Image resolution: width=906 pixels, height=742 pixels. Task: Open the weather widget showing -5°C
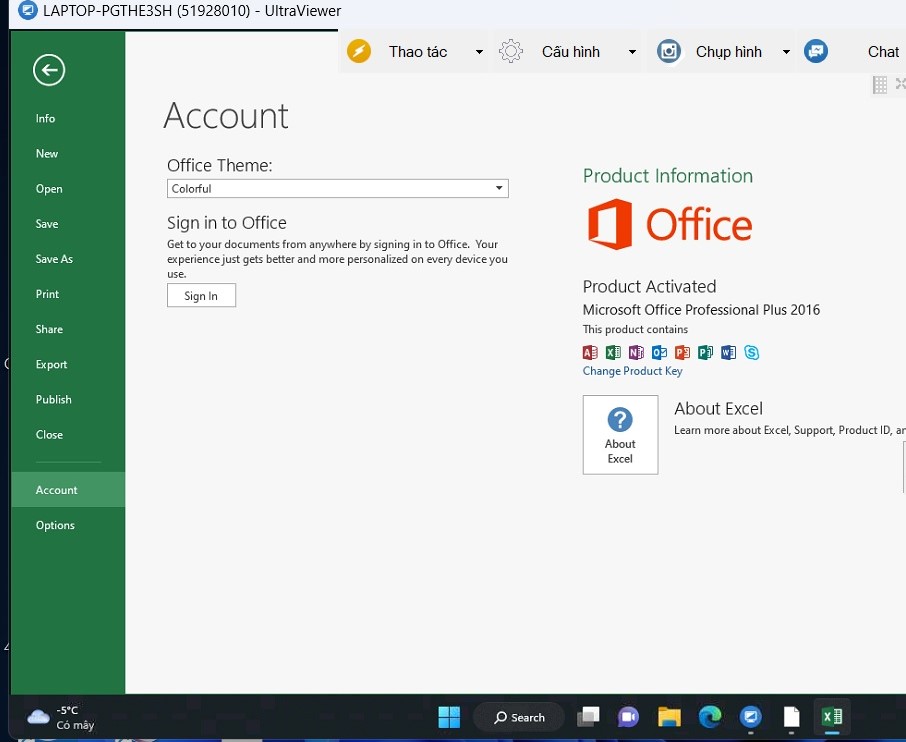point(61,717)
